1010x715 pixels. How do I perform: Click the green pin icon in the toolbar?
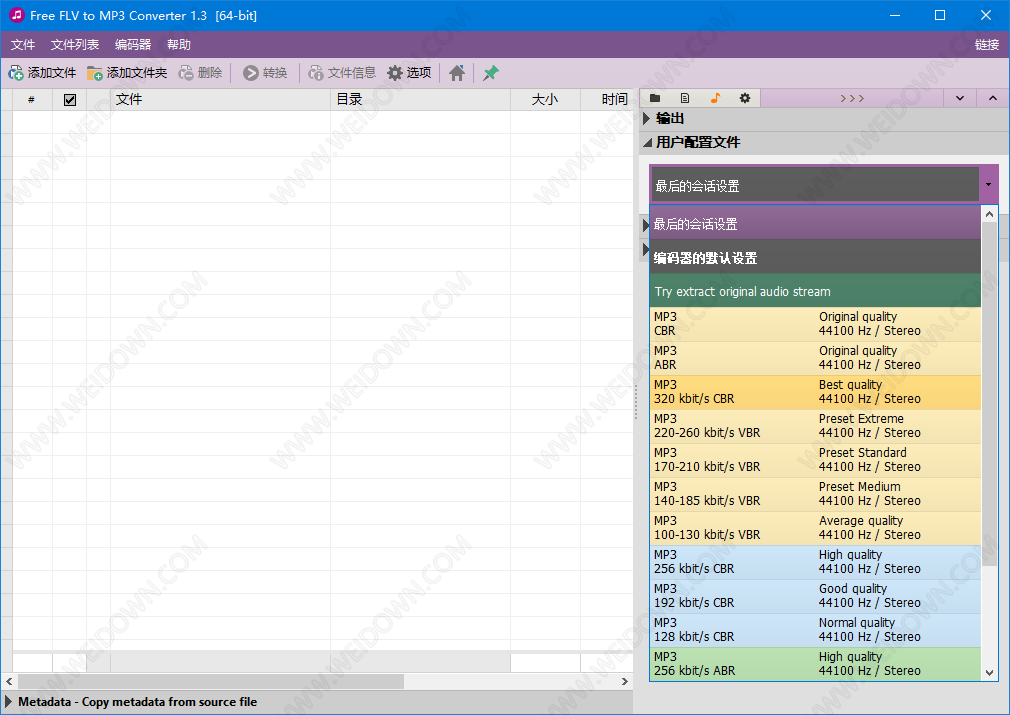click(x=491, y=73)
